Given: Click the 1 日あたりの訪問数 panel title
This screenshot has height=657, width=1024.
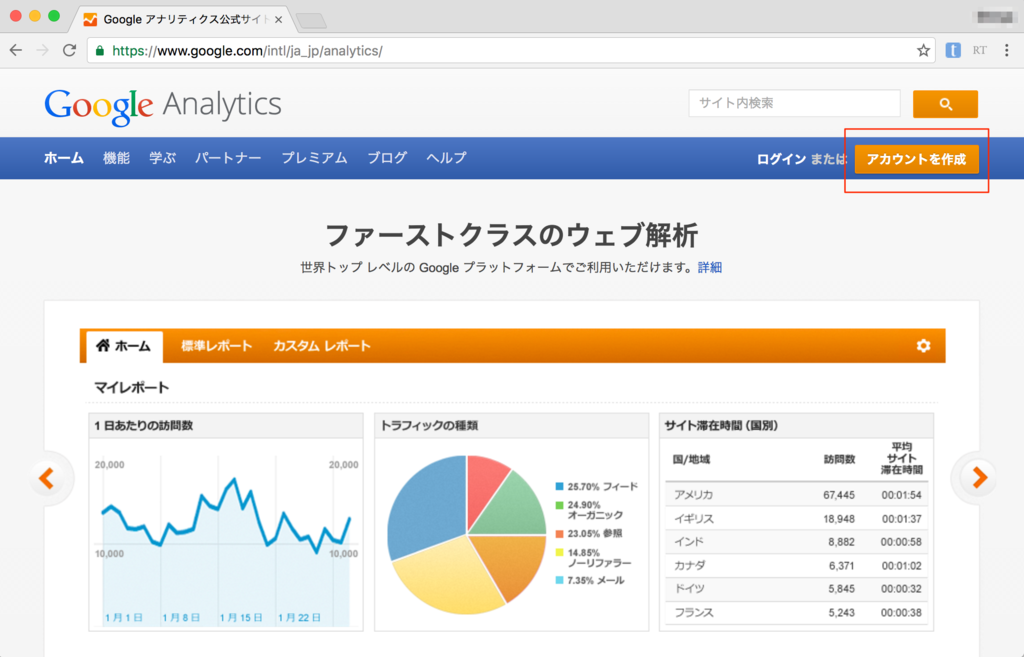Looking at the screenshot, I should point(144,425).
